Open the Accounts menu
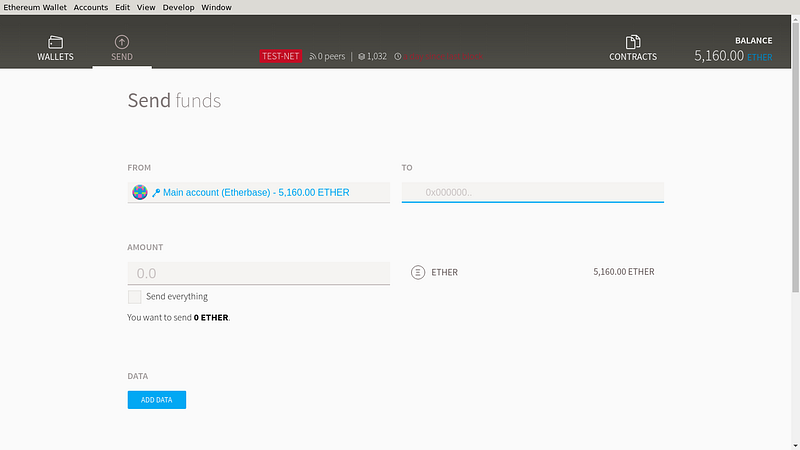 91,7
